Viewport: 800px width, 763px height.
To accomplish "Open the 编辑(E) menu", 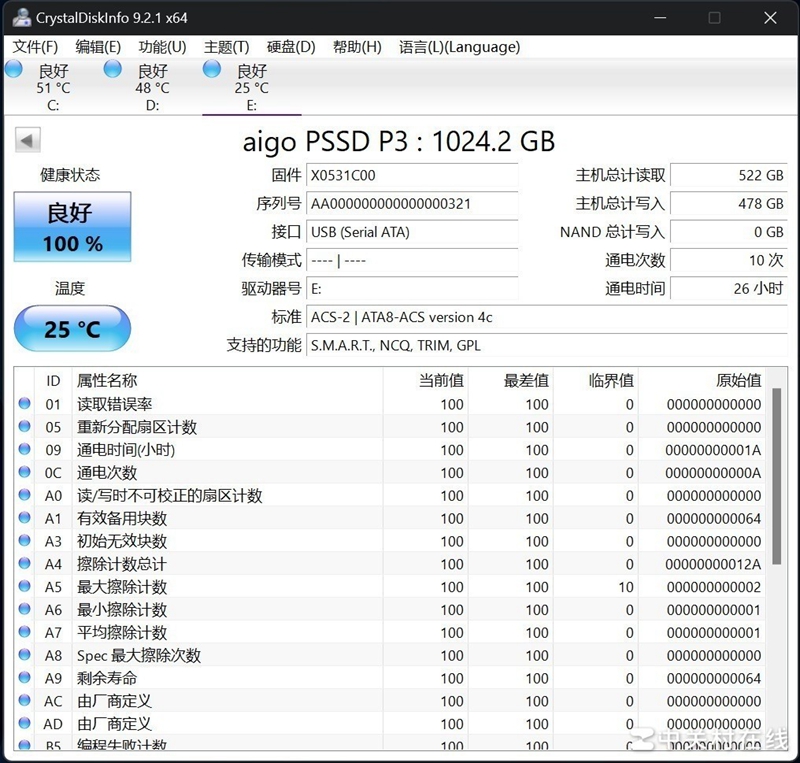I will coord(98,47).
